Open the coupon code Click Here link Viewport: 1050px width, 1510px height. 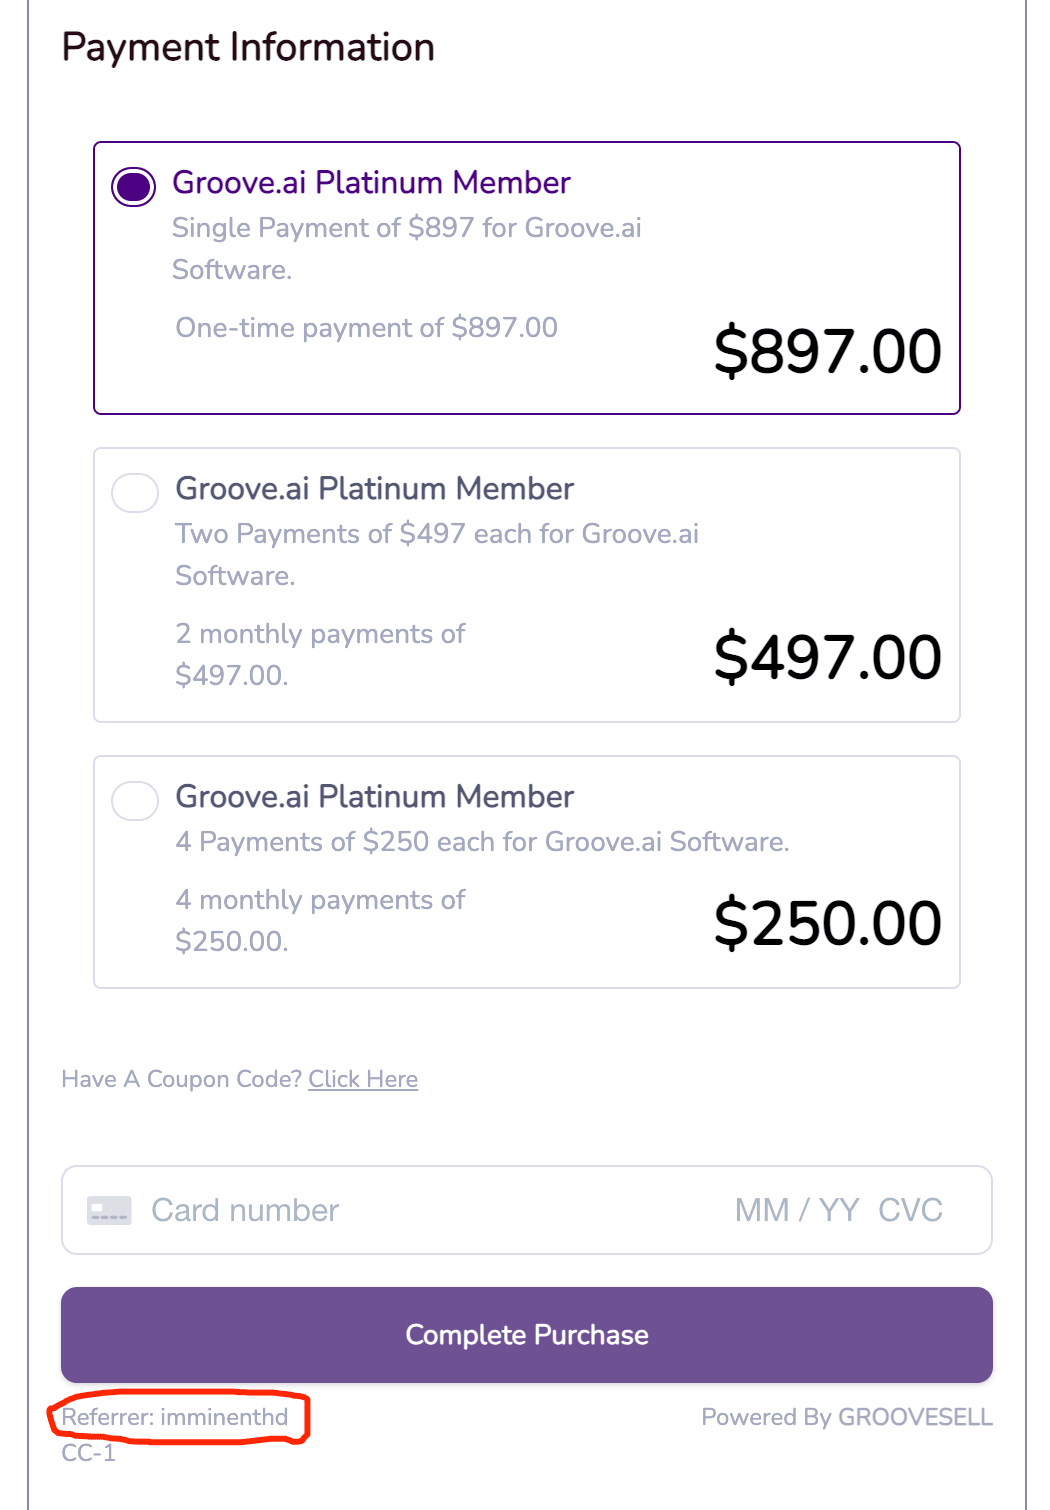[x=363, y=1079]
